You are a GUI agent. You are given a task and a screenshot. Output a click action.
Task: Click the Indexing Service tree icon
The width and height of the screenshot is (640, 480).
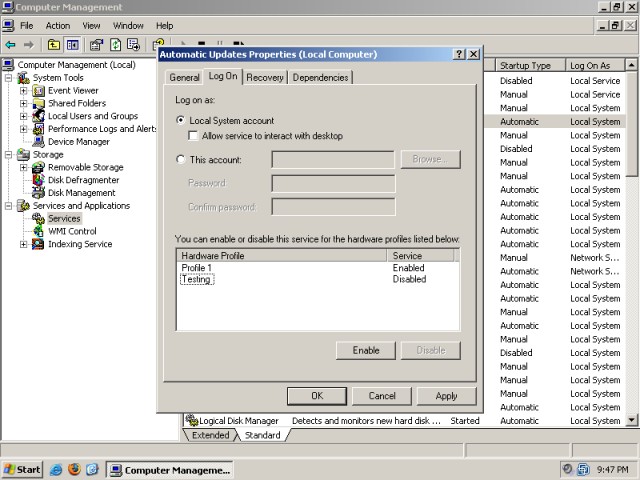tap(38, 244)
